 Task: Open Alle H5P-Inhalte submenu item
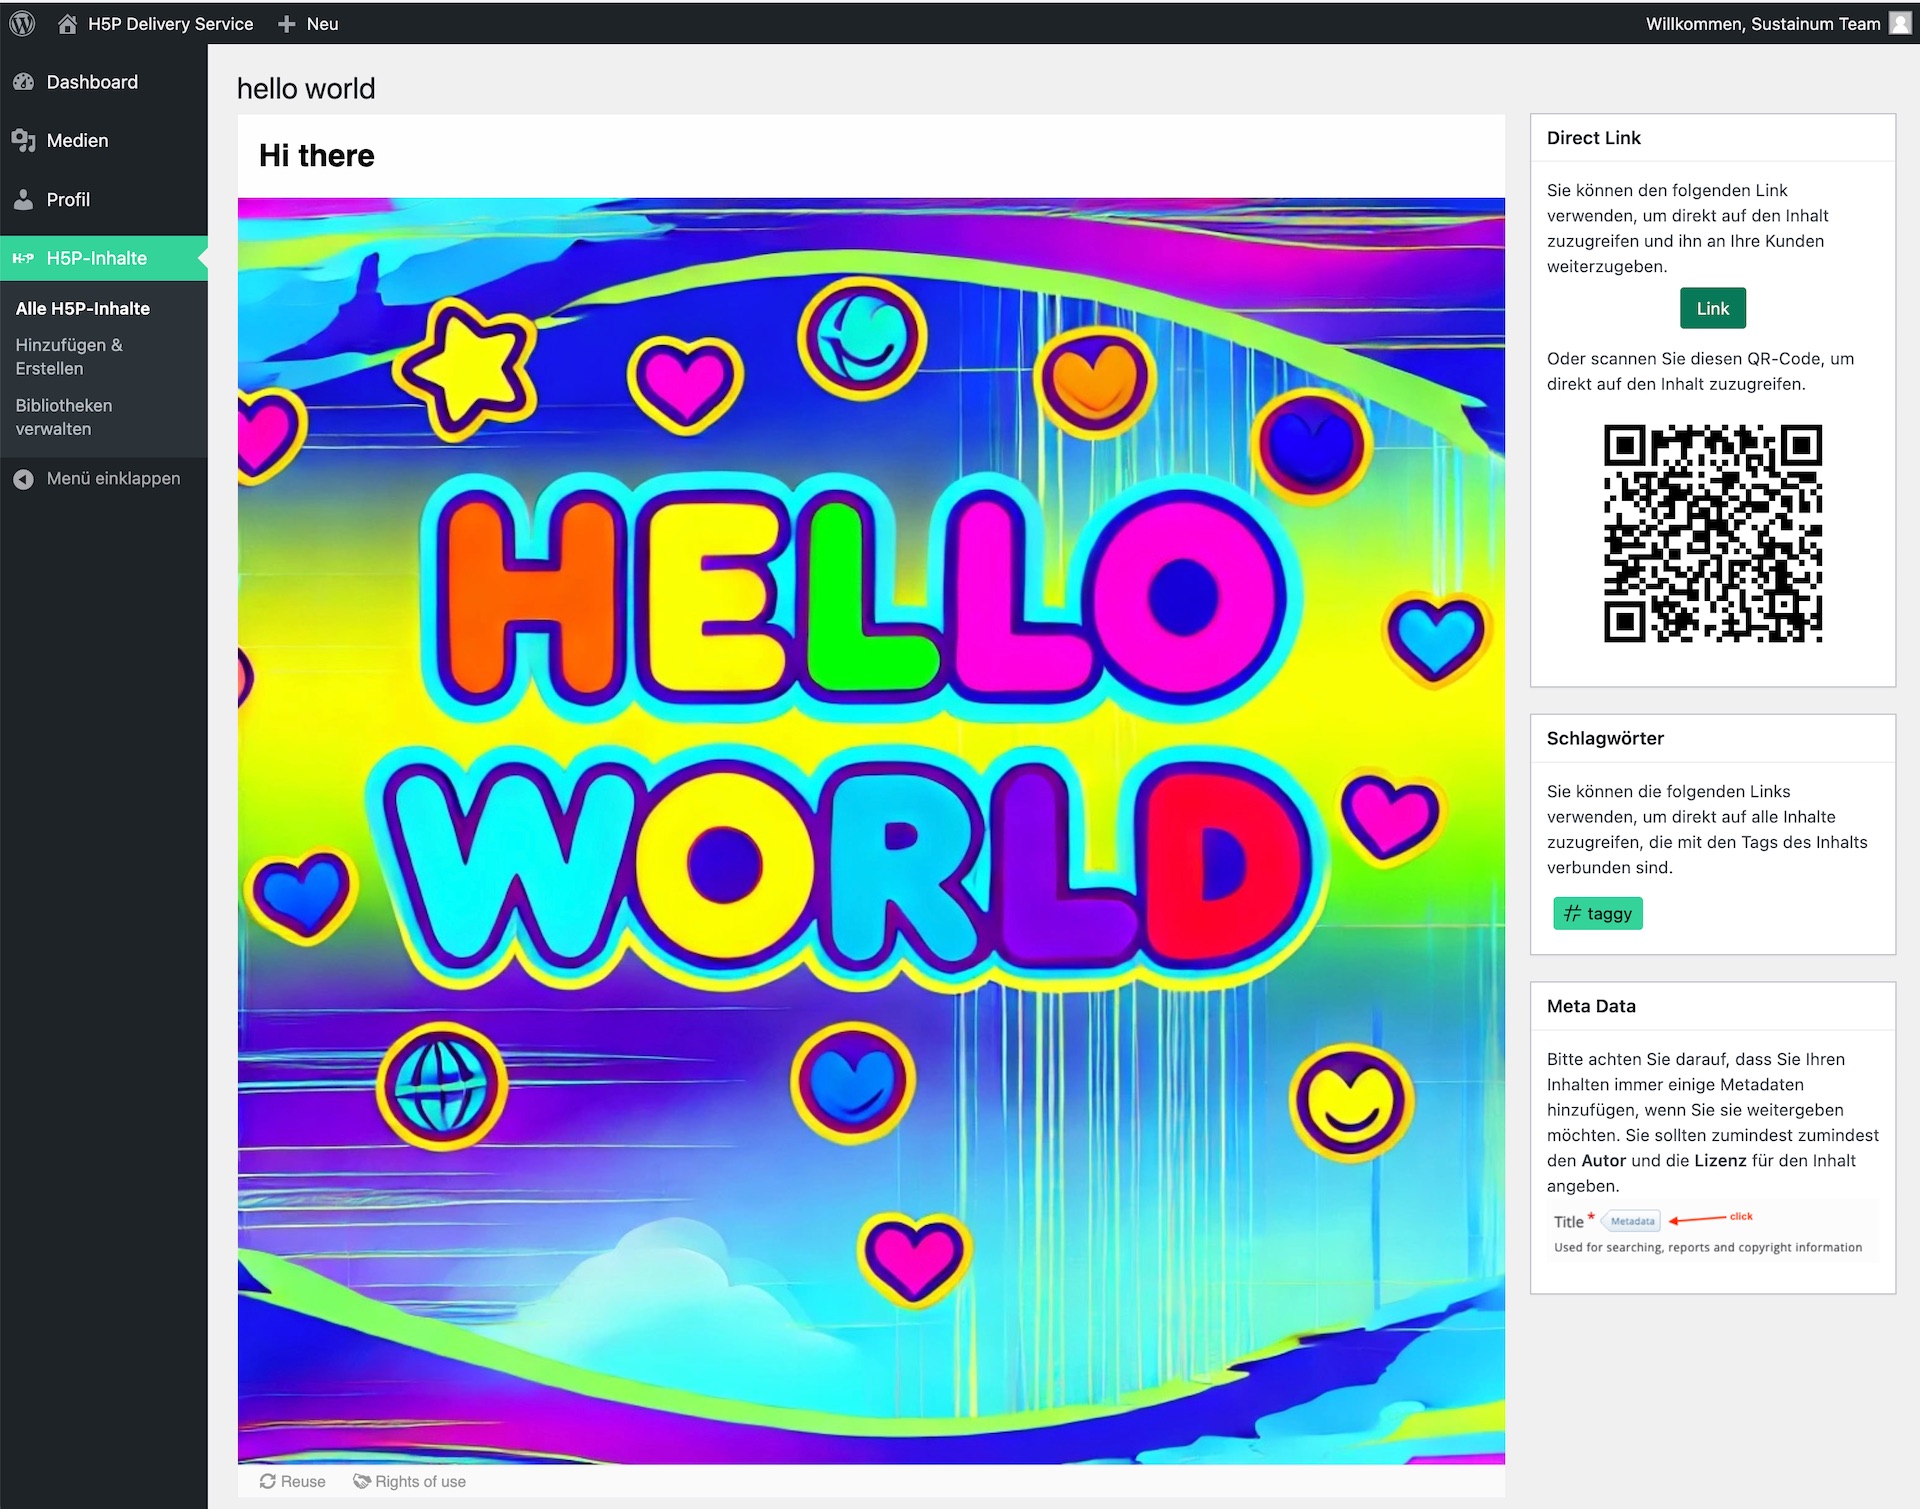click(83, 309)
